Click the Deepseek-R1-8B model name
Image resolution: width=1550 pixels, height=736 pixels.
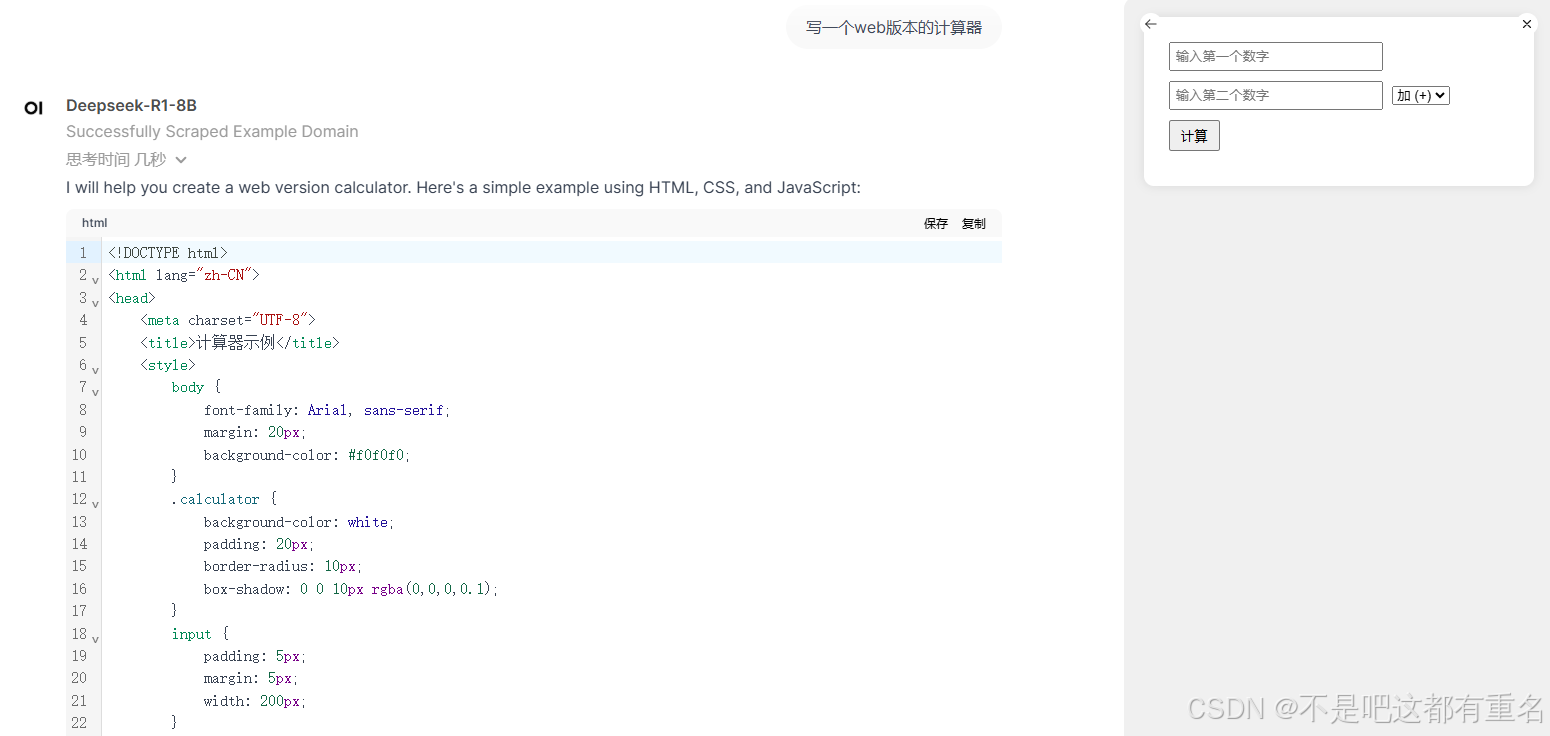131,105
